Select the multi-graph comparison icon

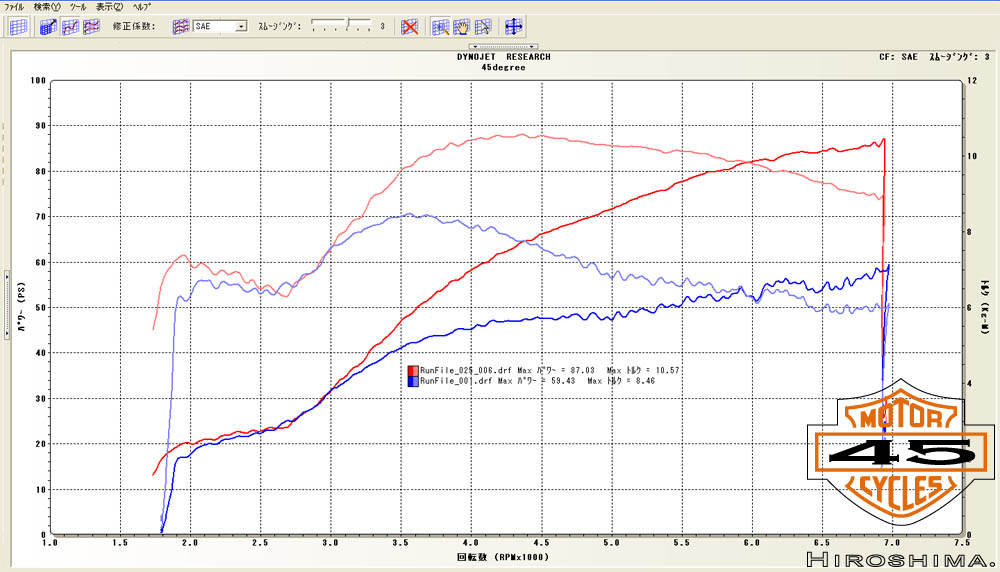point(91,27)
